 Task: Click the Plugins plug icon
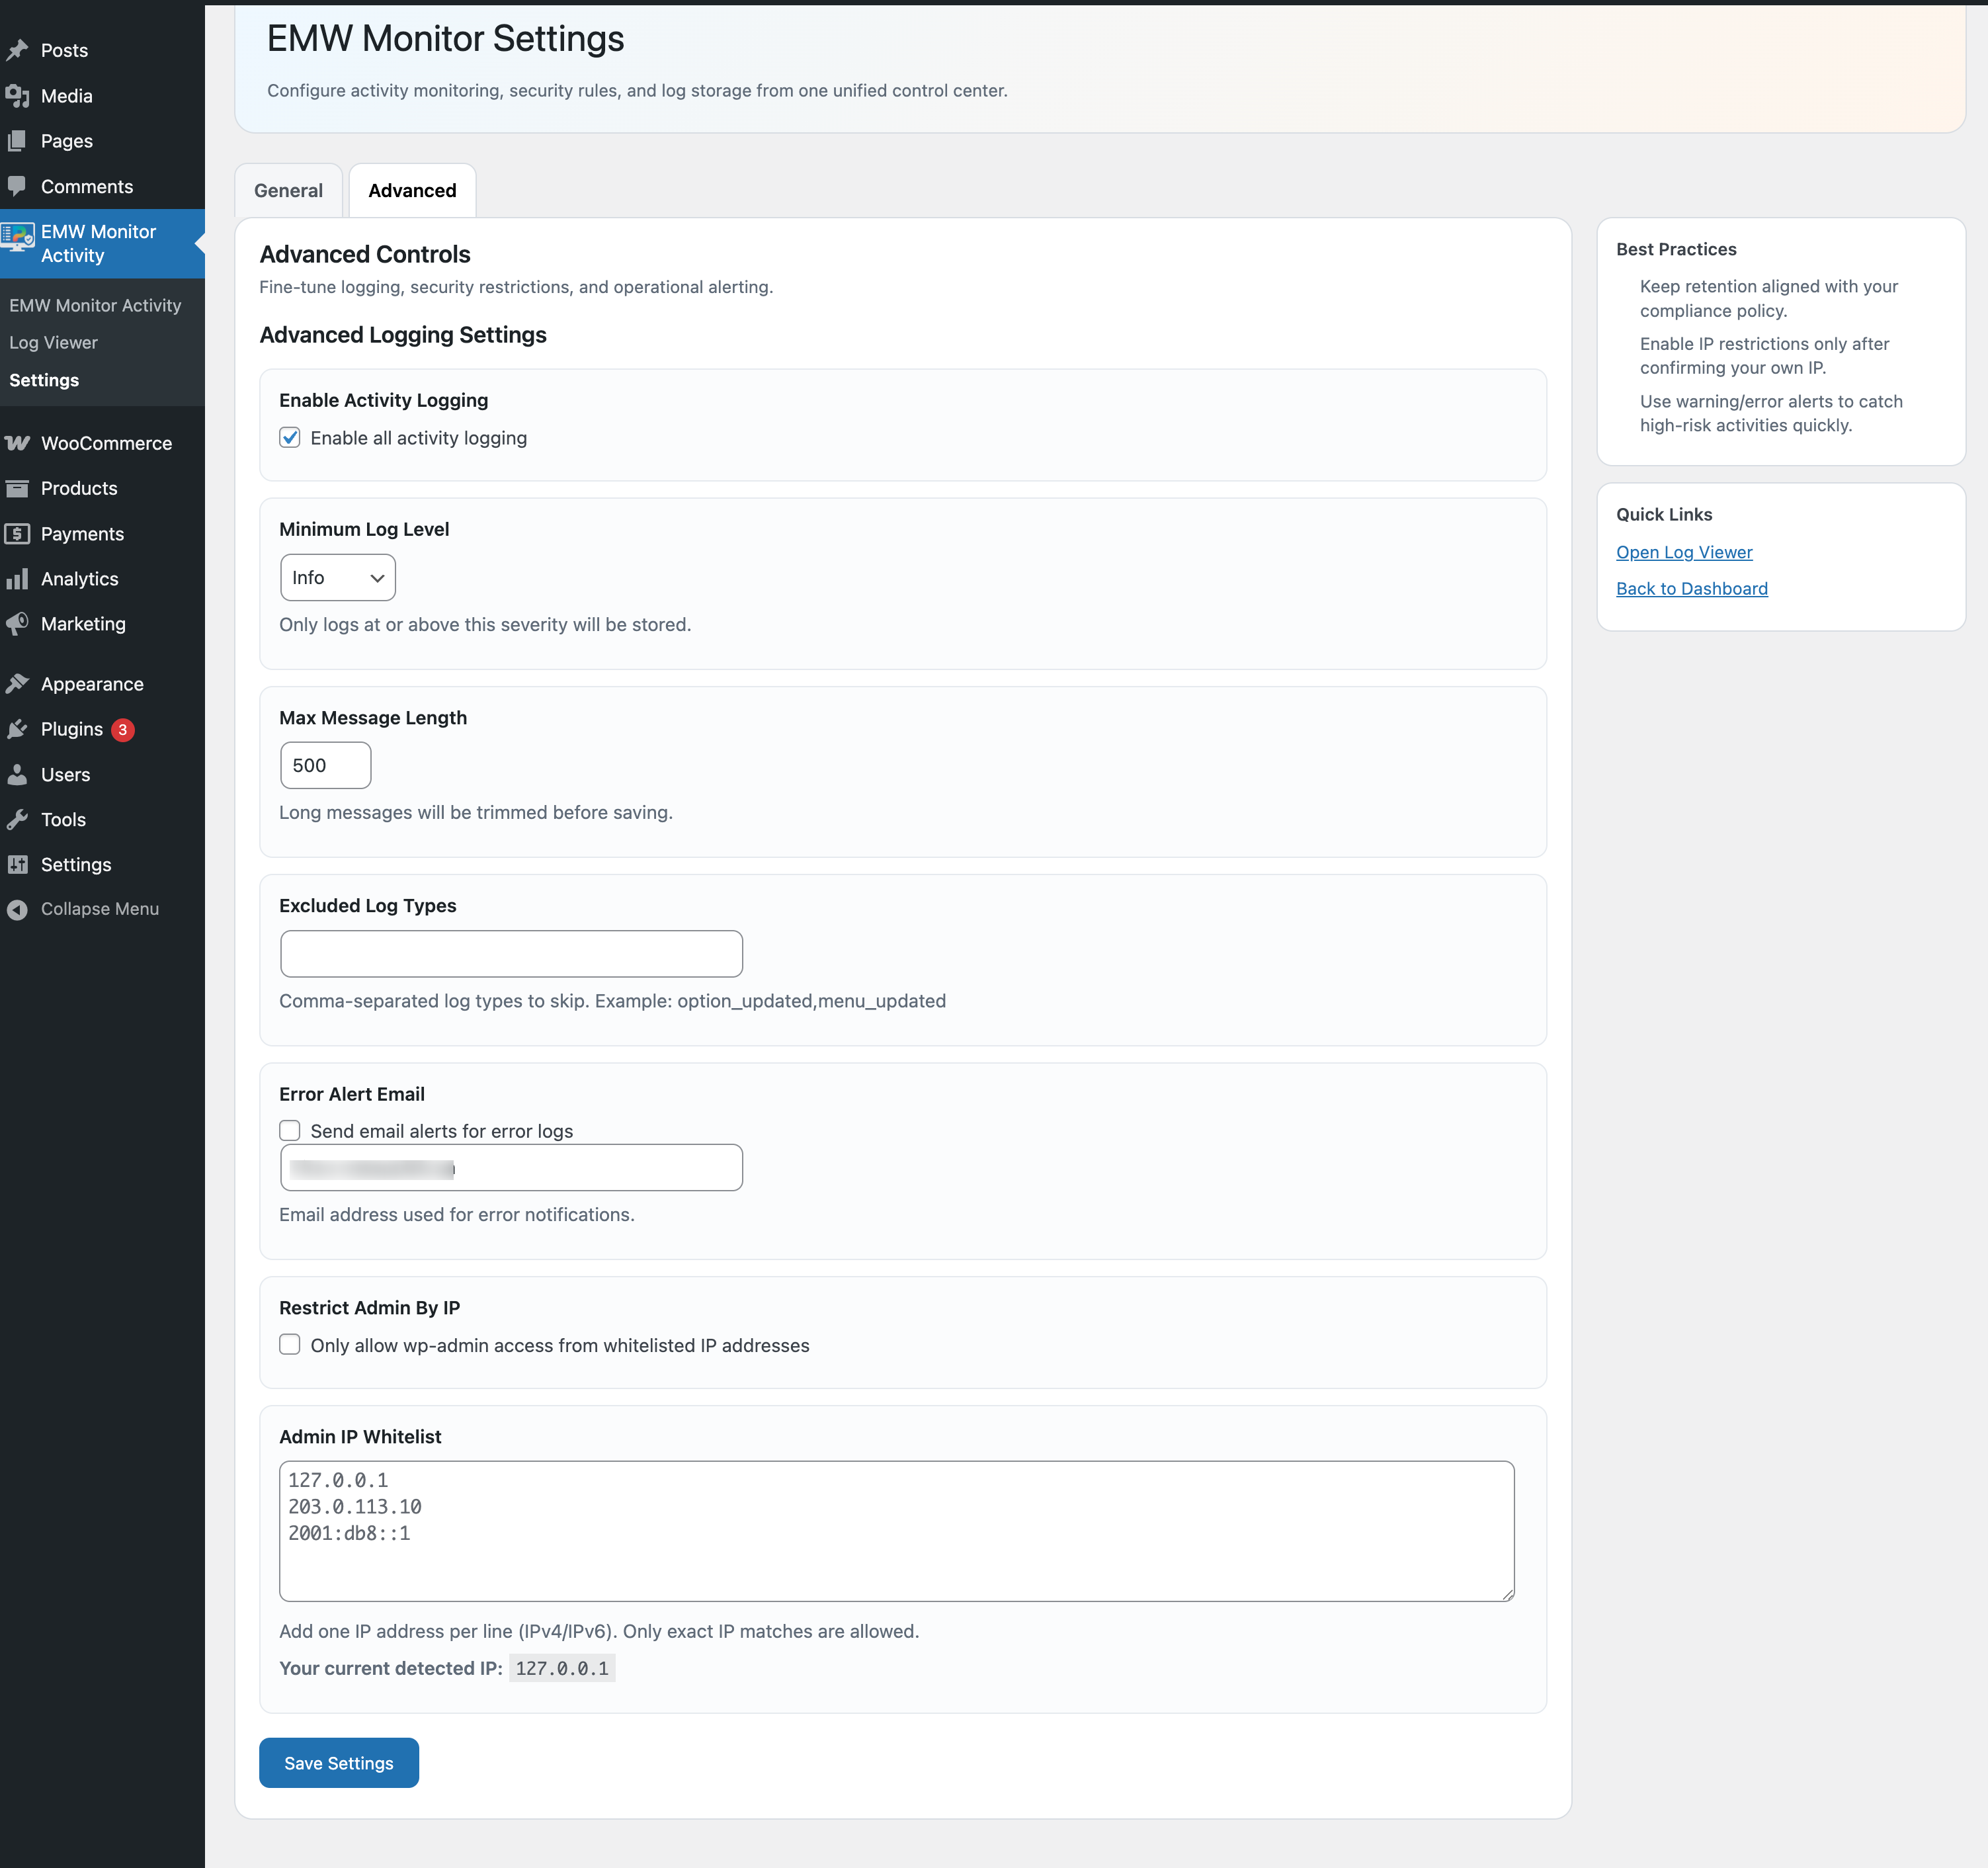point(17,729)
